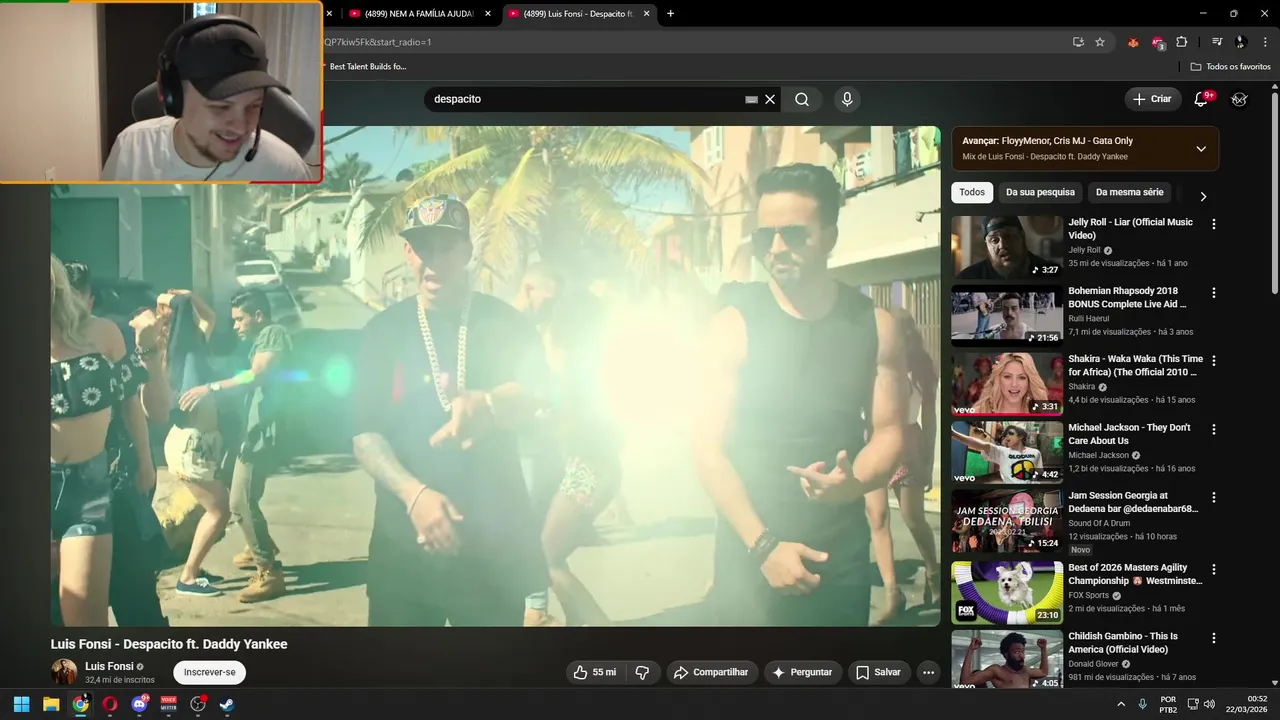The width and height of the screenshot is (1280, 720).
Task: Close the Luis Fonsi Despacito tab
Action: pos(646,14)
